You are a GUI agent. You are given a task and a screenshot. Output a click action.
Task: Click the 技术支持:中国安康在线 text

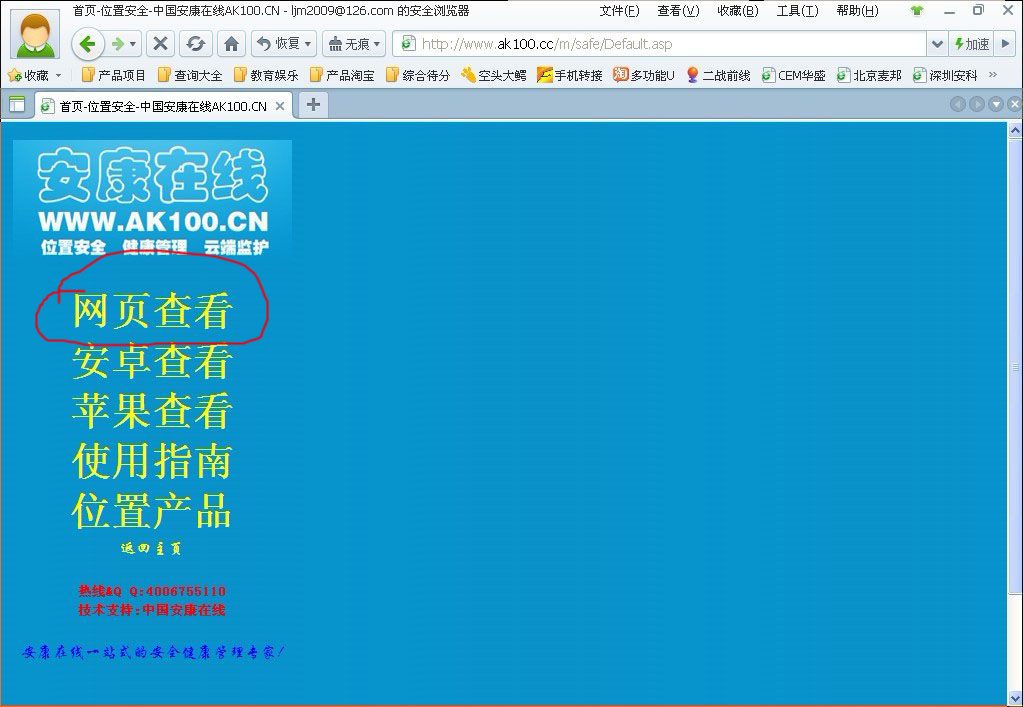click(x=152, y=610)
